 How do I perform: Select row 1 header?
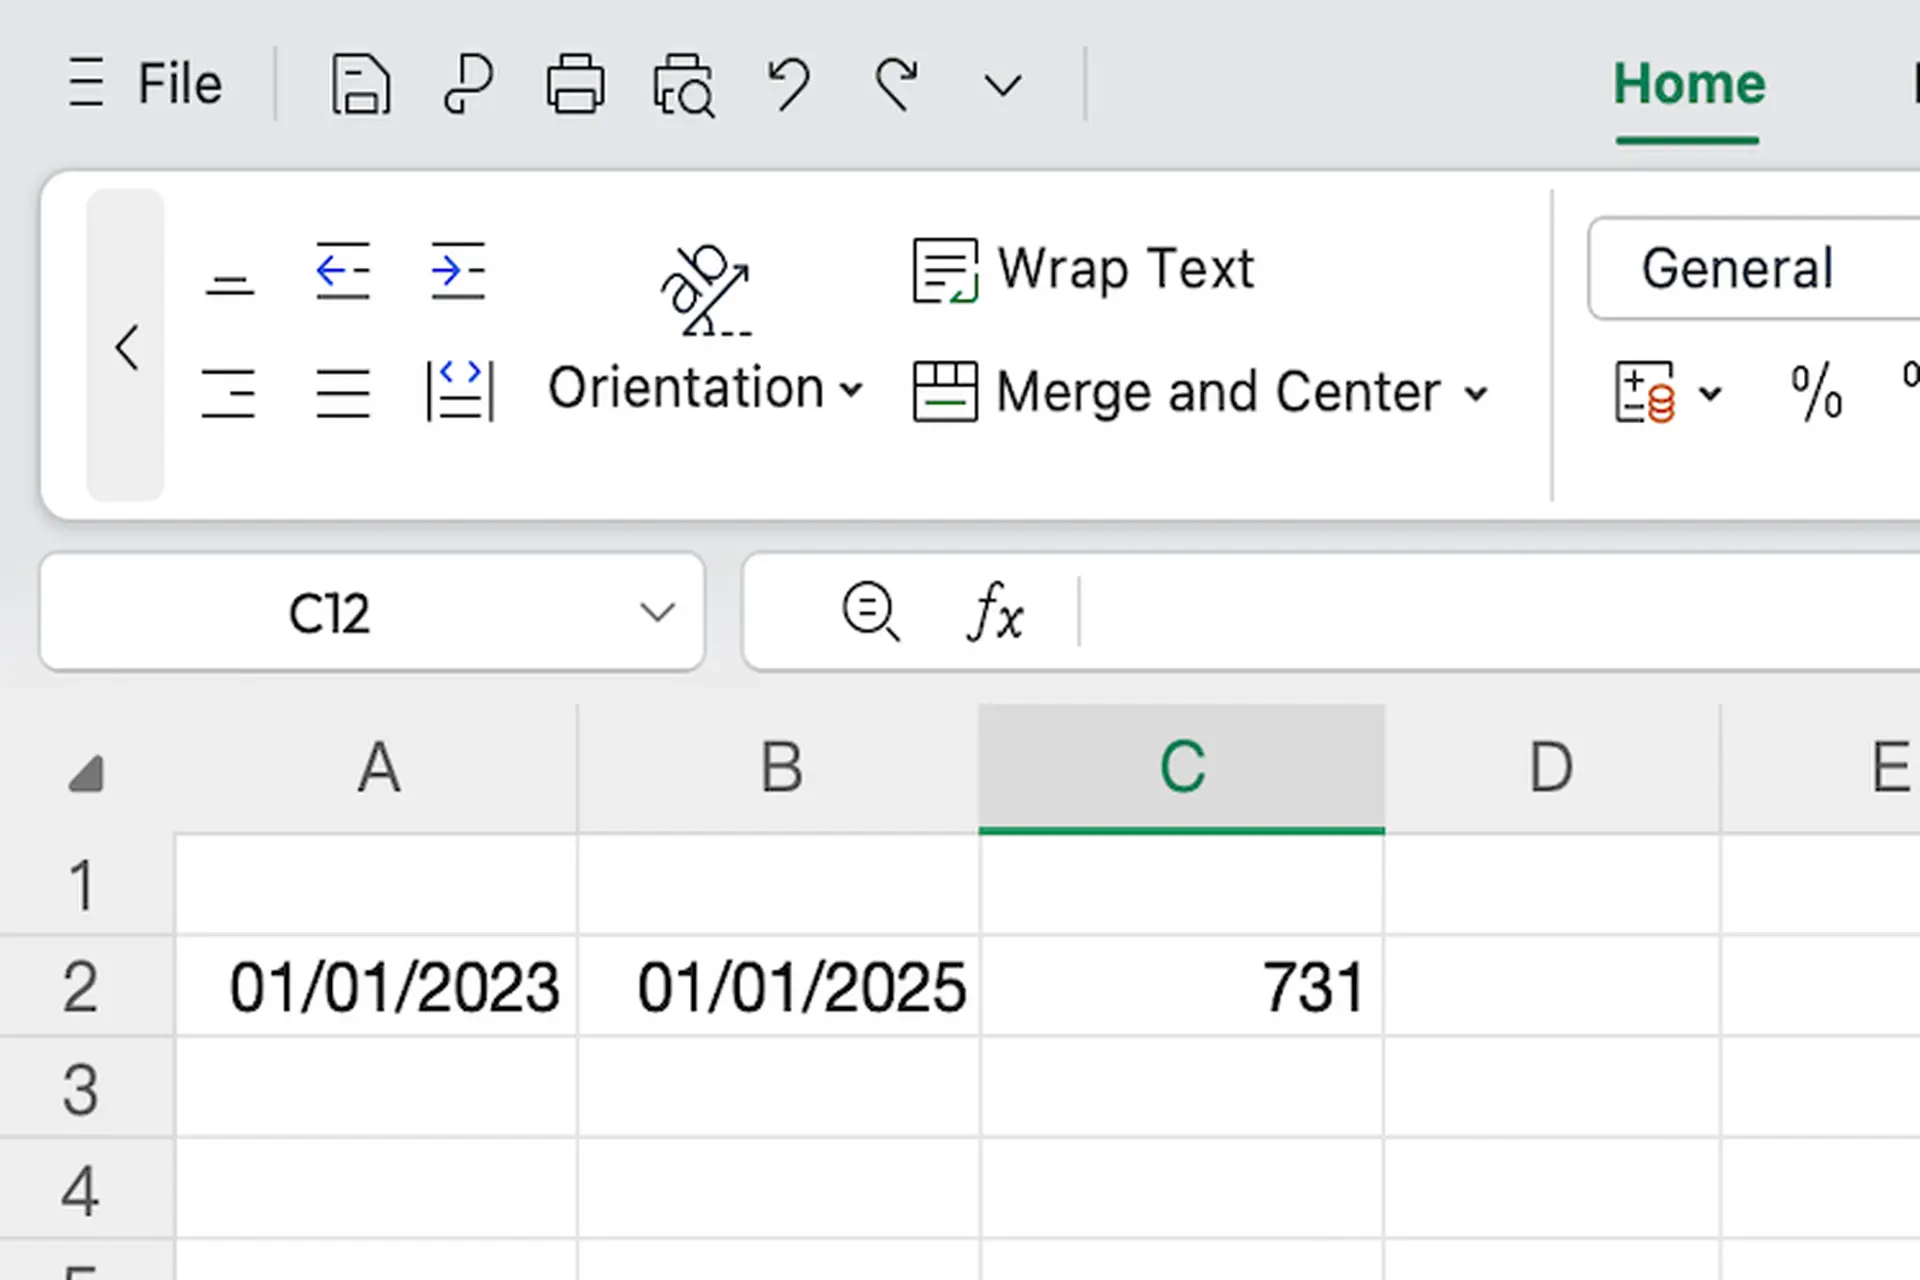86,885
